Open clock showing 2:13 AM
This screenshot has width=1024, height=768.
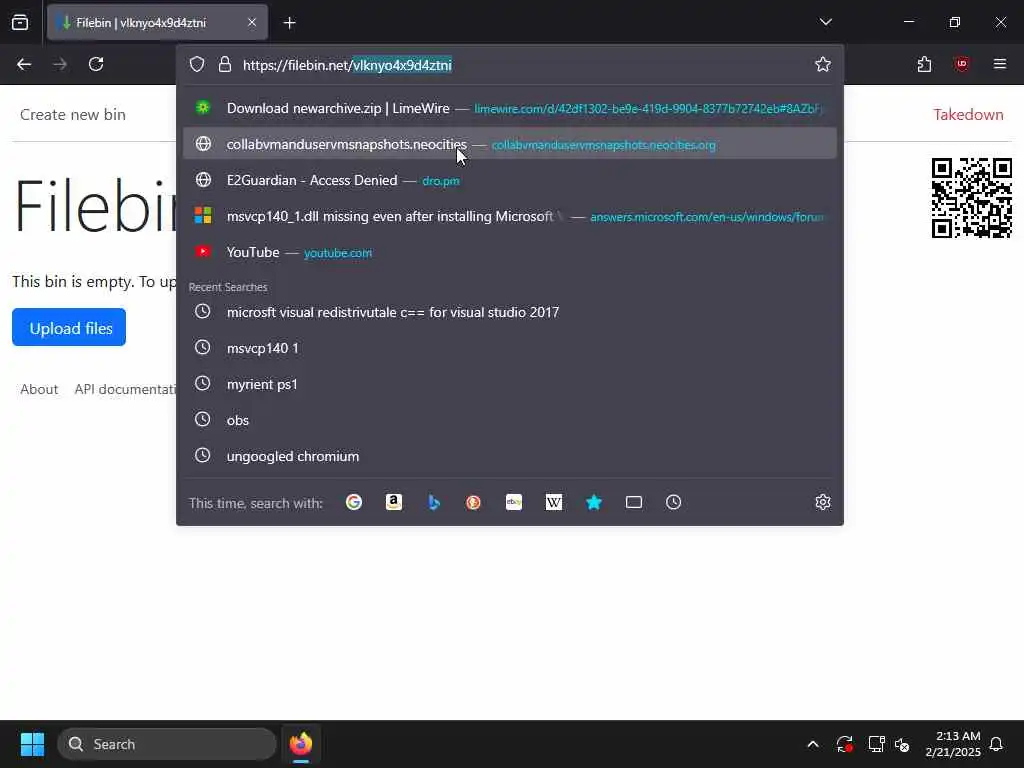(x=953, y=744)
